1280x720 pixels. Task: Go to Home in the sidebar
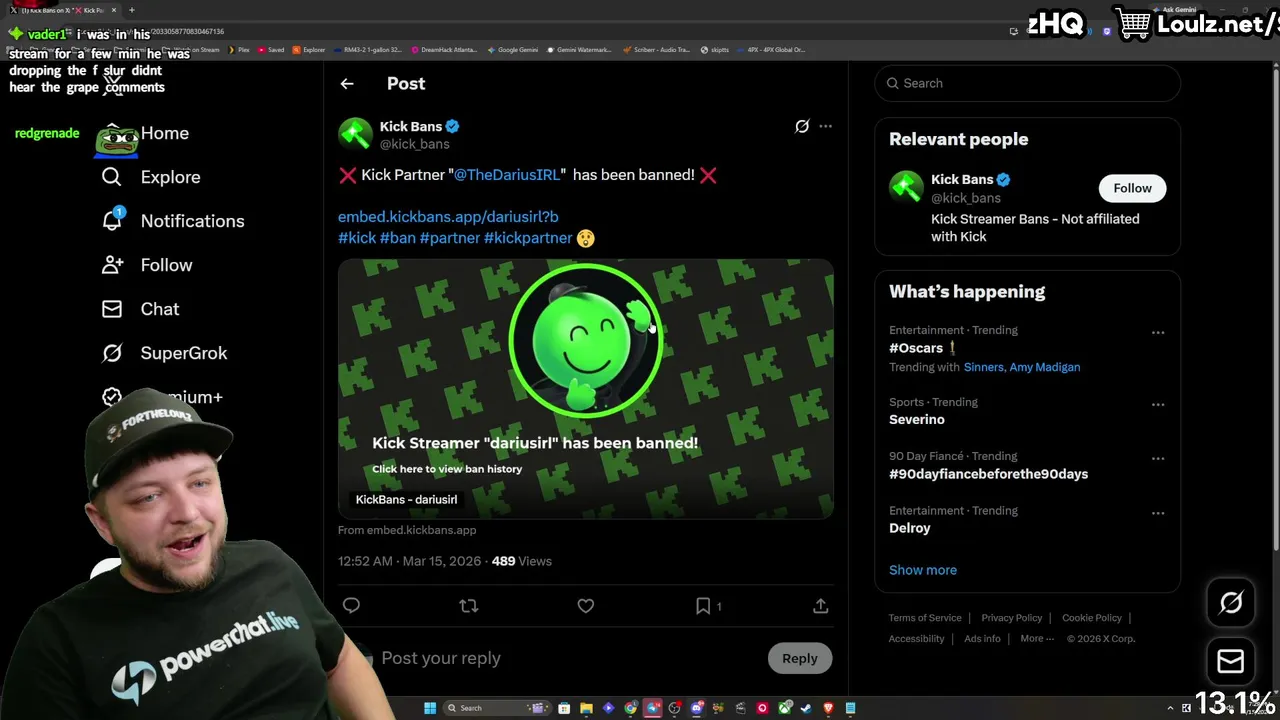(165, 133)
